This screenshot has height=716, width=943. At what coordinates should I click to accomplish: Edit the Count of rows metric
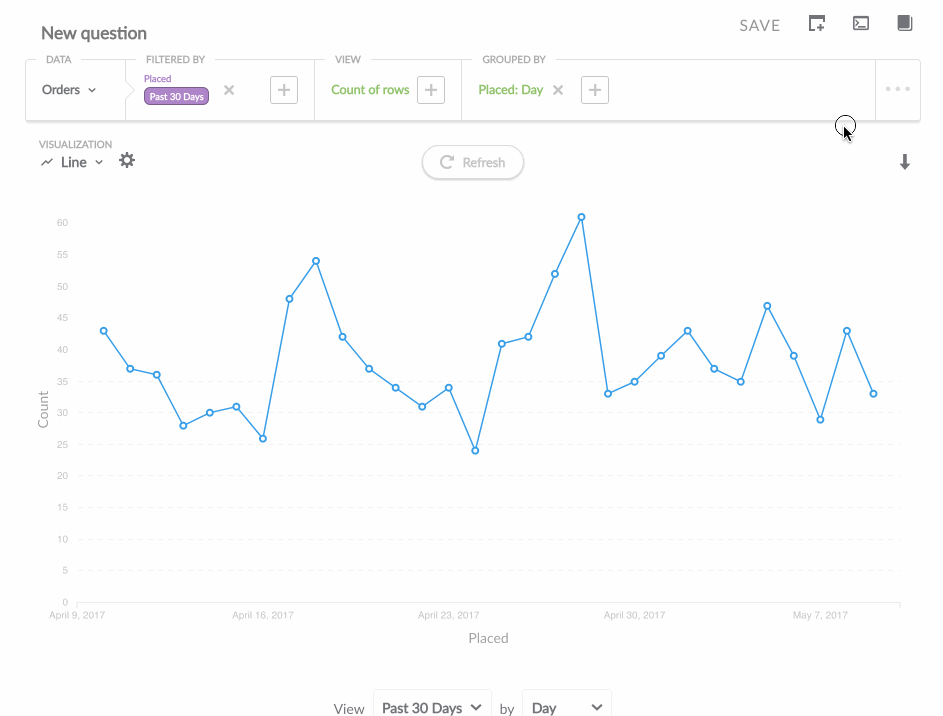[x=370, y=90]
